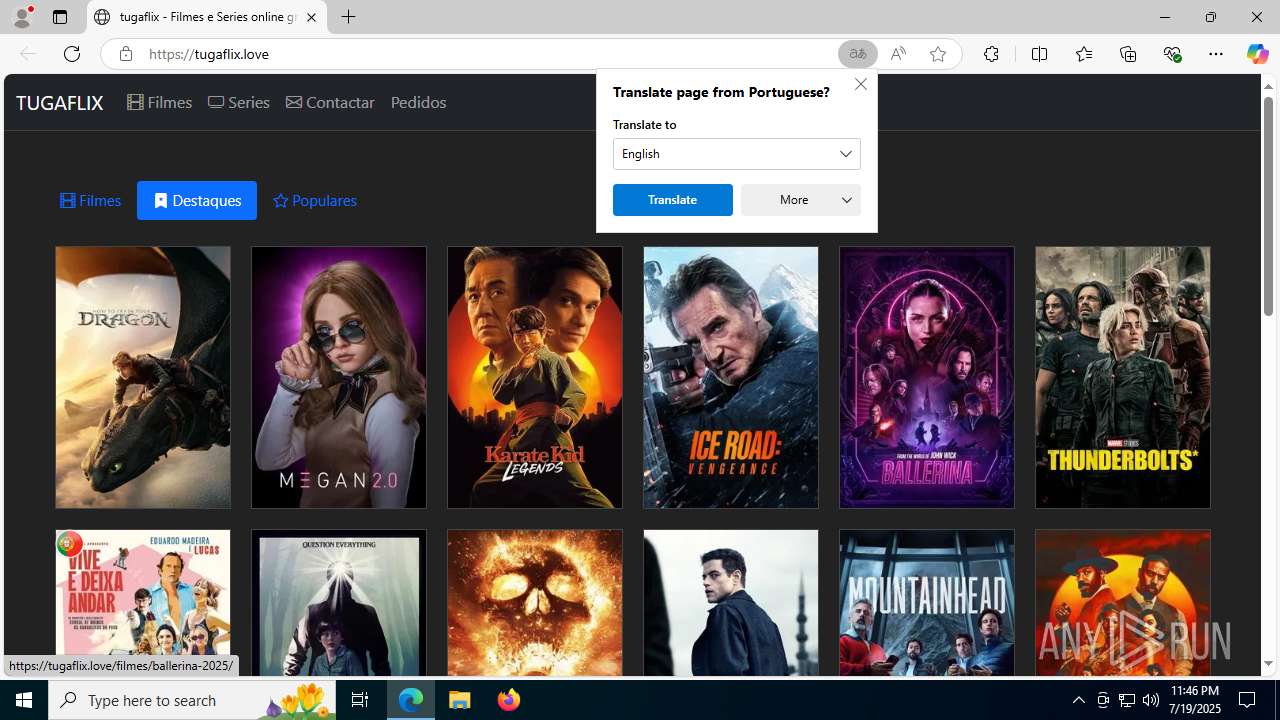Open File Explorer from taskbar

point(460,700)
